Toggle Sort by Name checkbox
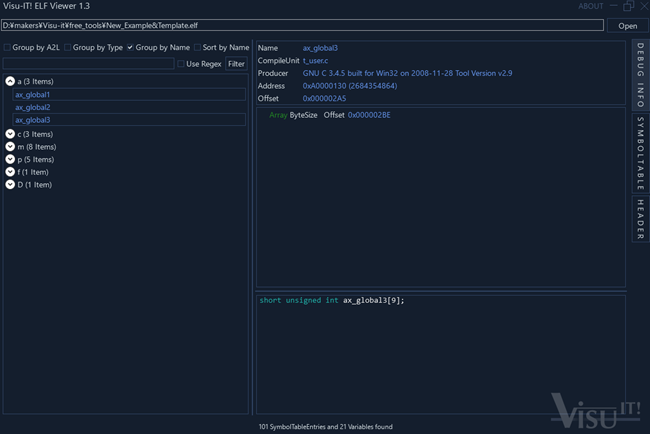Viewport: 650px width, 434px height. [x=197, y=47]
